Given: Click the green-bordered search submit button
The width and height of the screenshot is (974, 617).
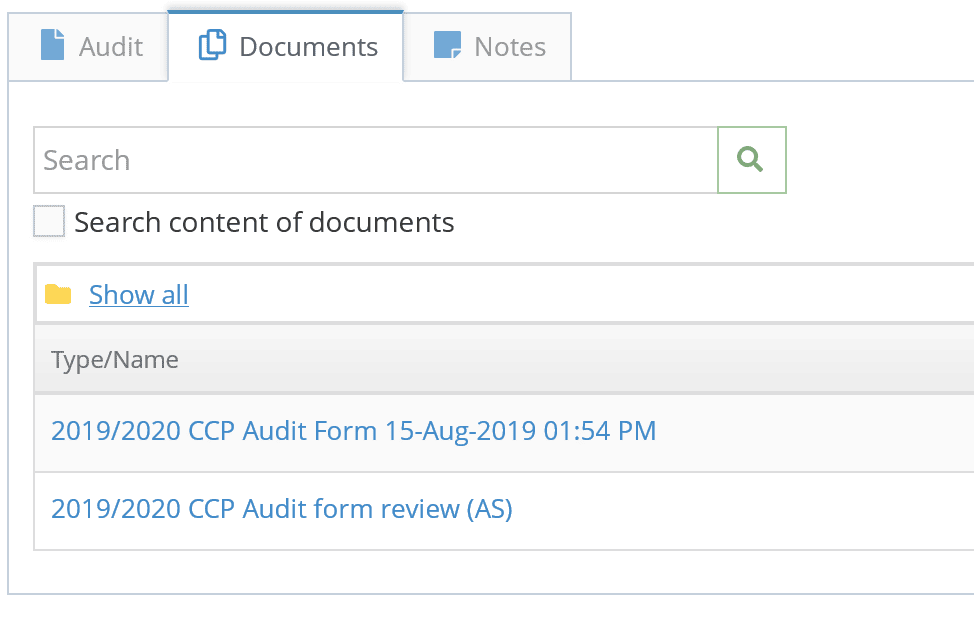Looking at the screenshot, I should (752, 160).
